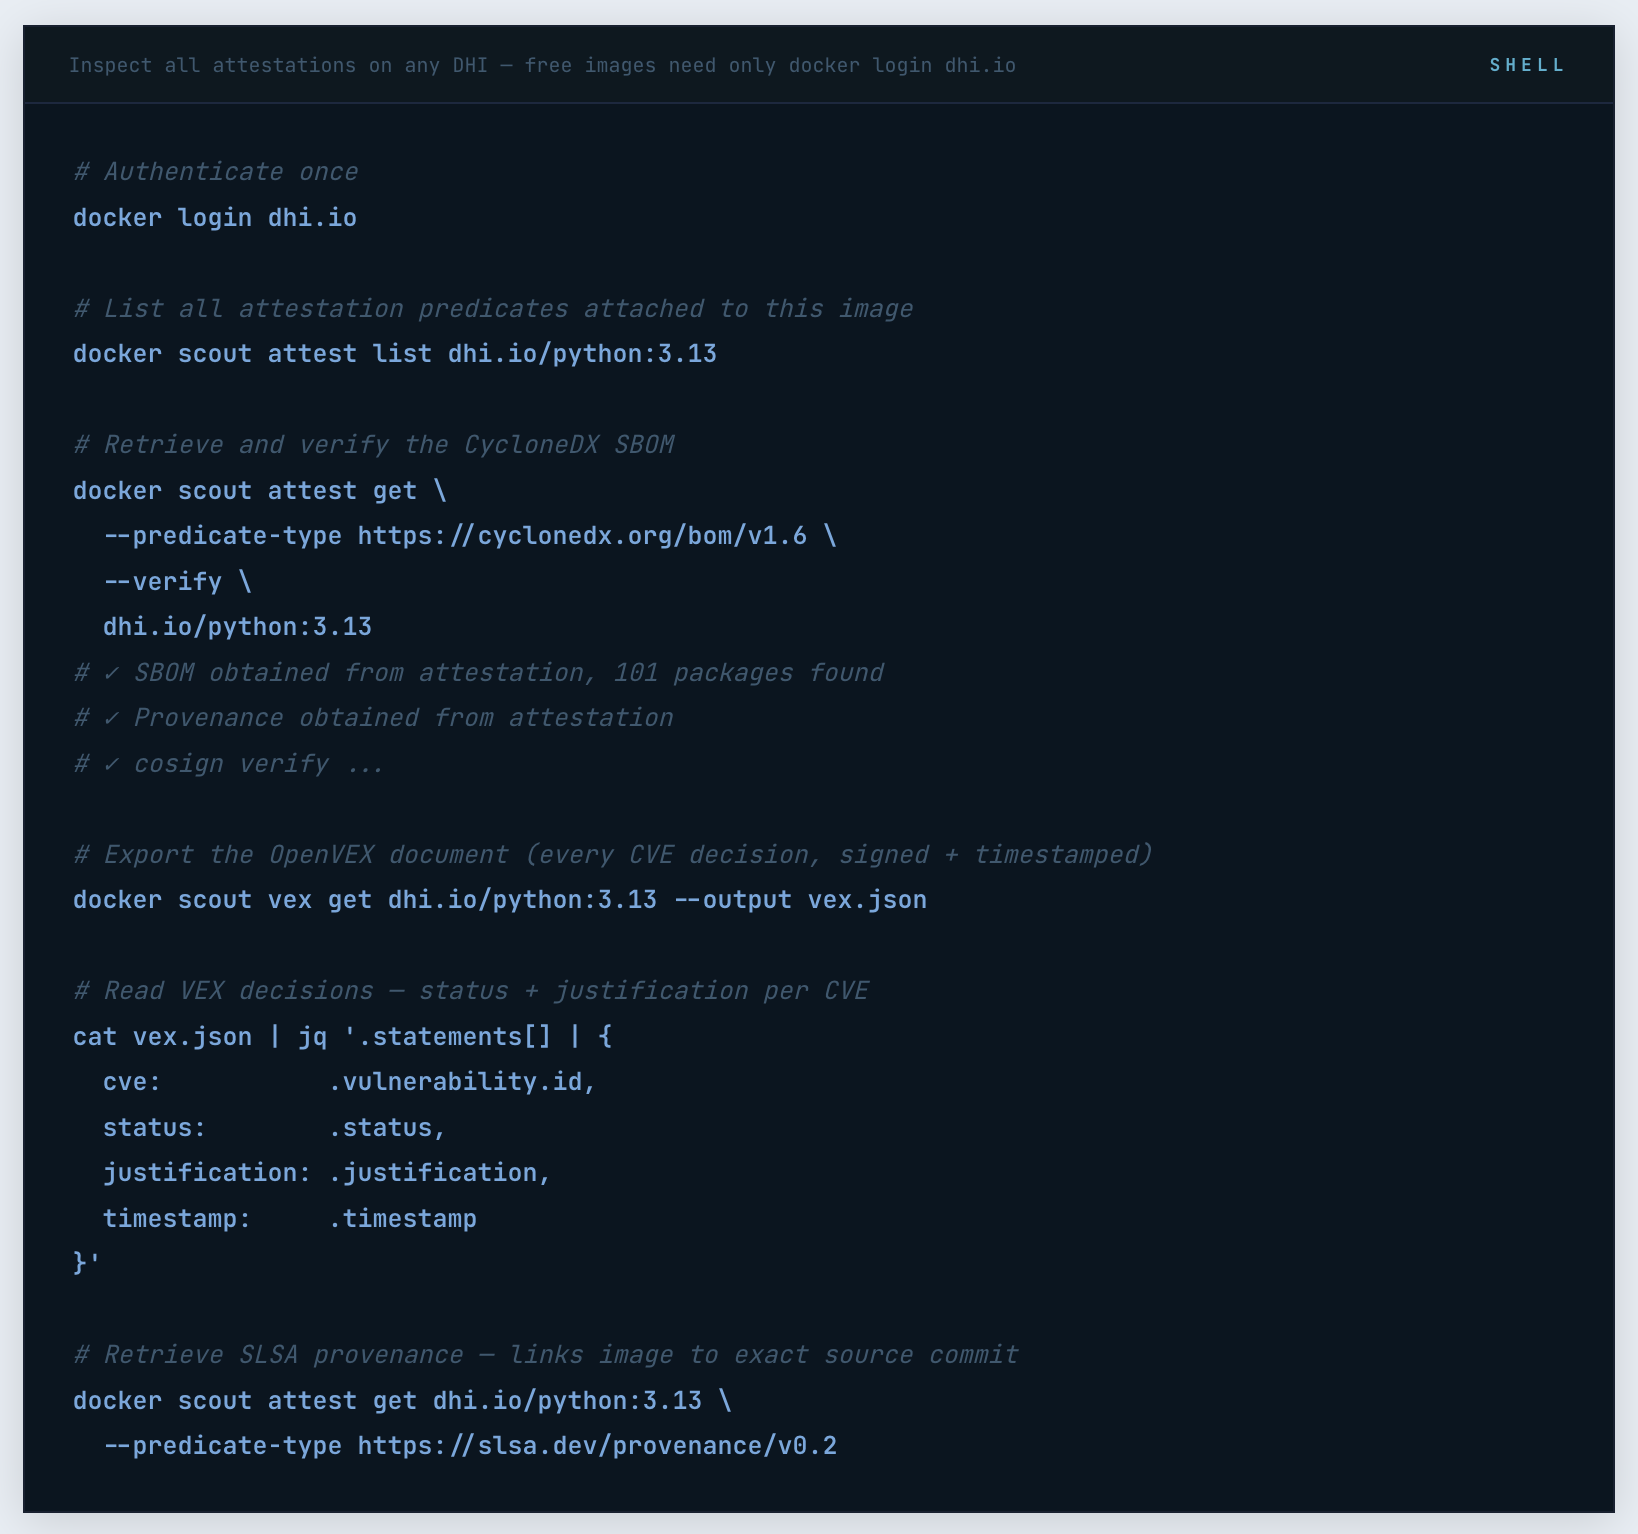Select the .vulnerability.id field
This screenshot has width=1638, height=1534.
(x=461, y=1081)
